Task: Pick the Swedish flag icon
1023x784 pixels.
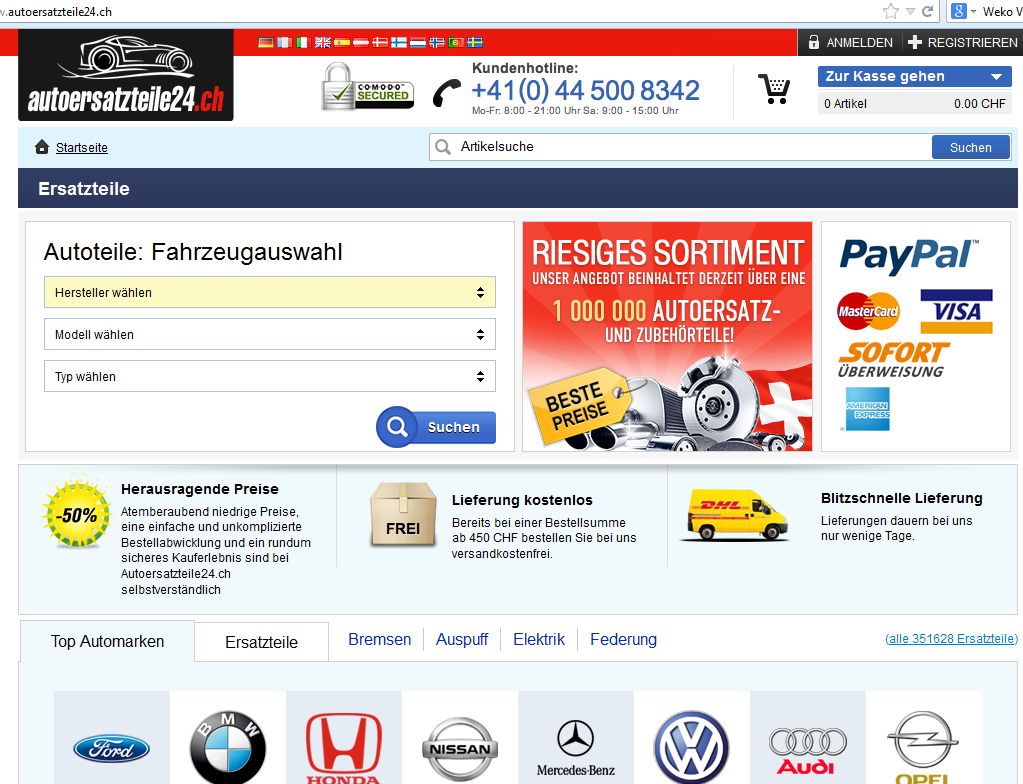Action: tap(475, 42)
